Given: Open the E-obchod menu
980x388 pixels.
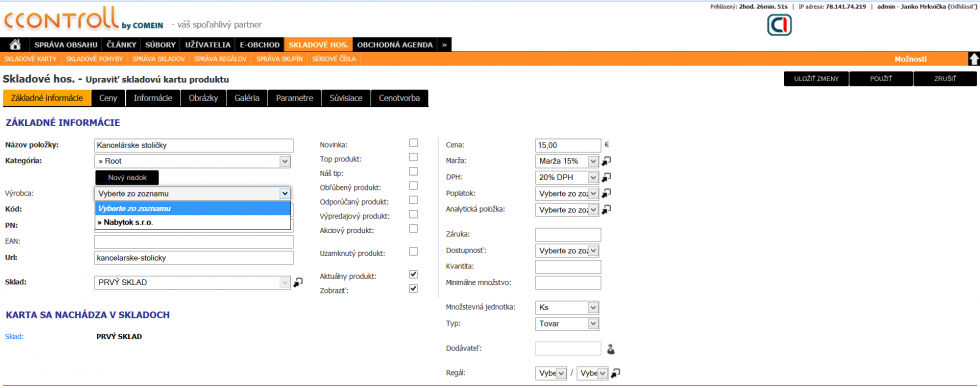Looking at the screenshot, I should [259, 45].
